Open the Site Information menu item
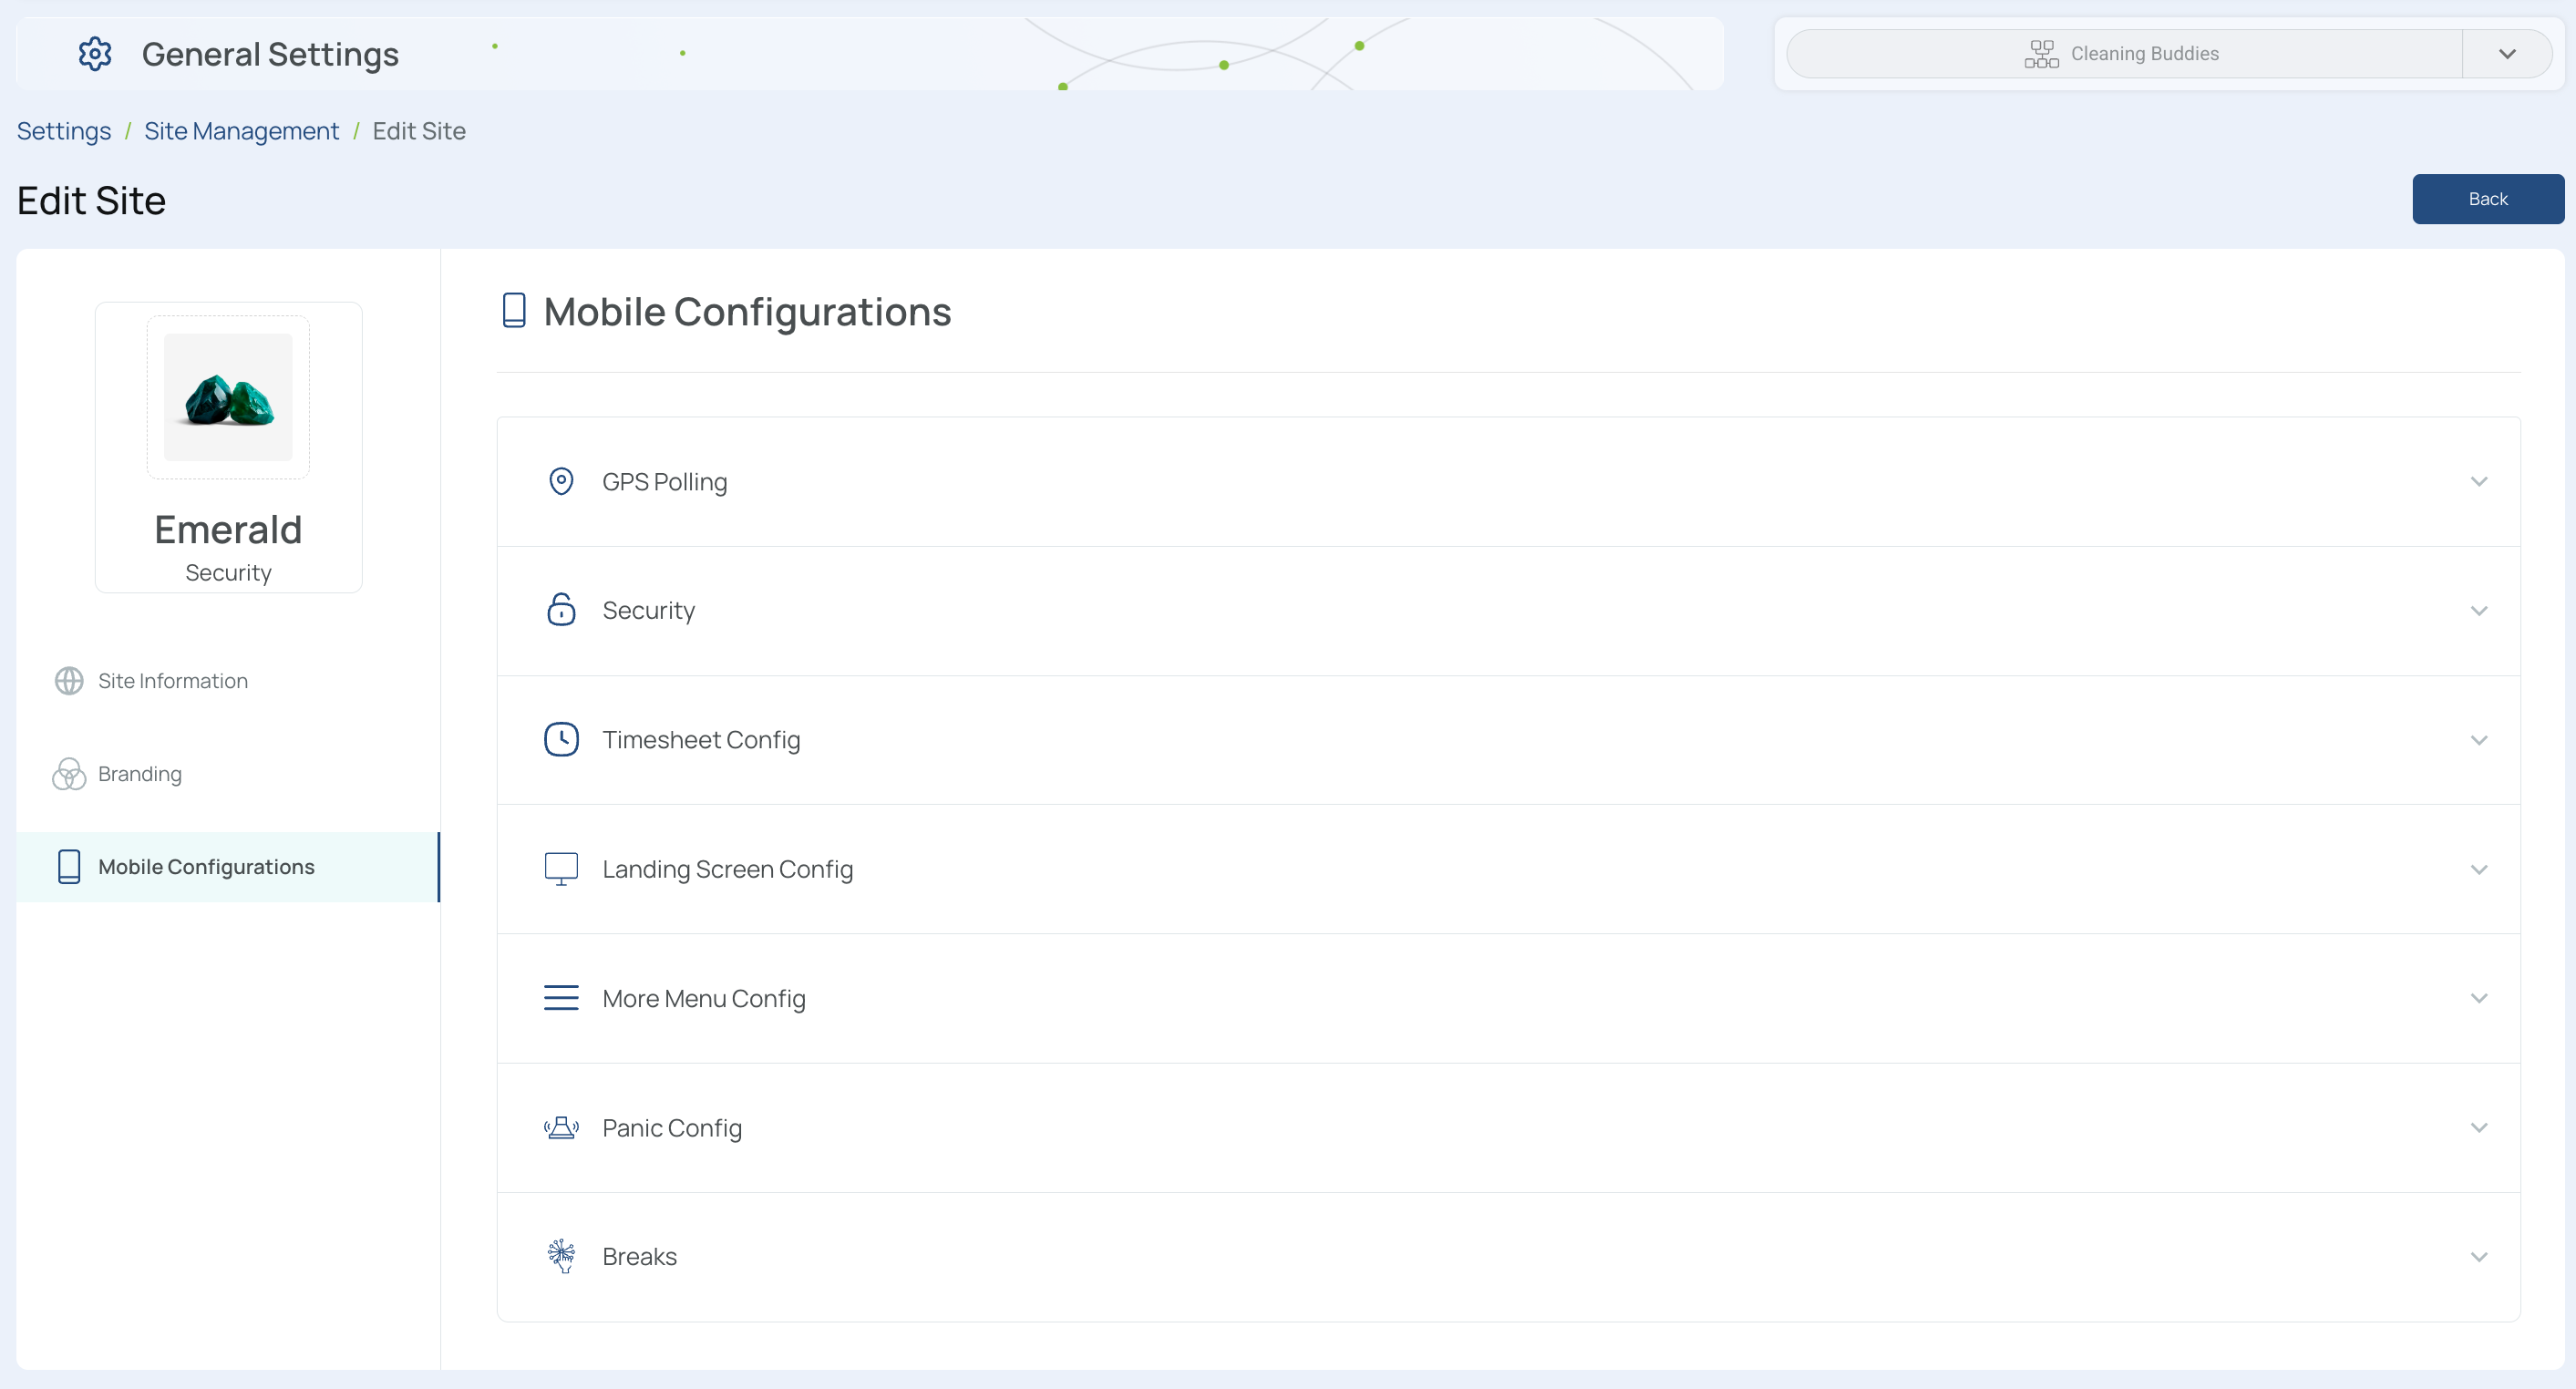2576x1389 pixels. pyautogui.click(x=228, y=681)
